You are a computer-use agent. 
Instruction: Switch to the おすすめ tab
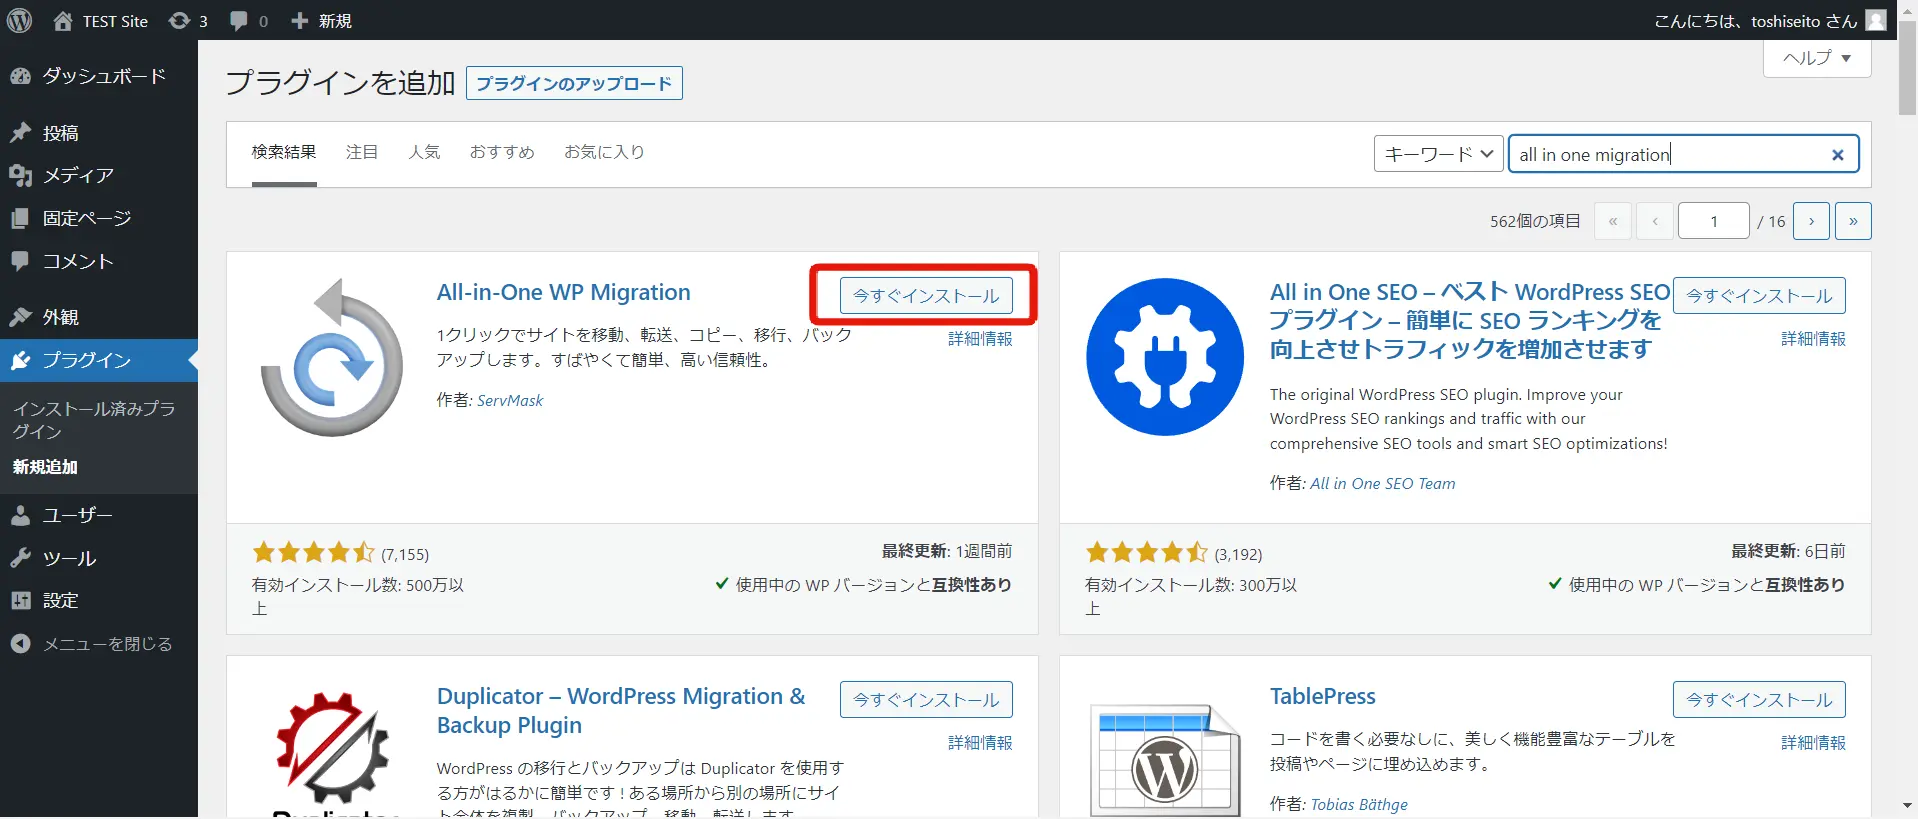tap(502, 152)
